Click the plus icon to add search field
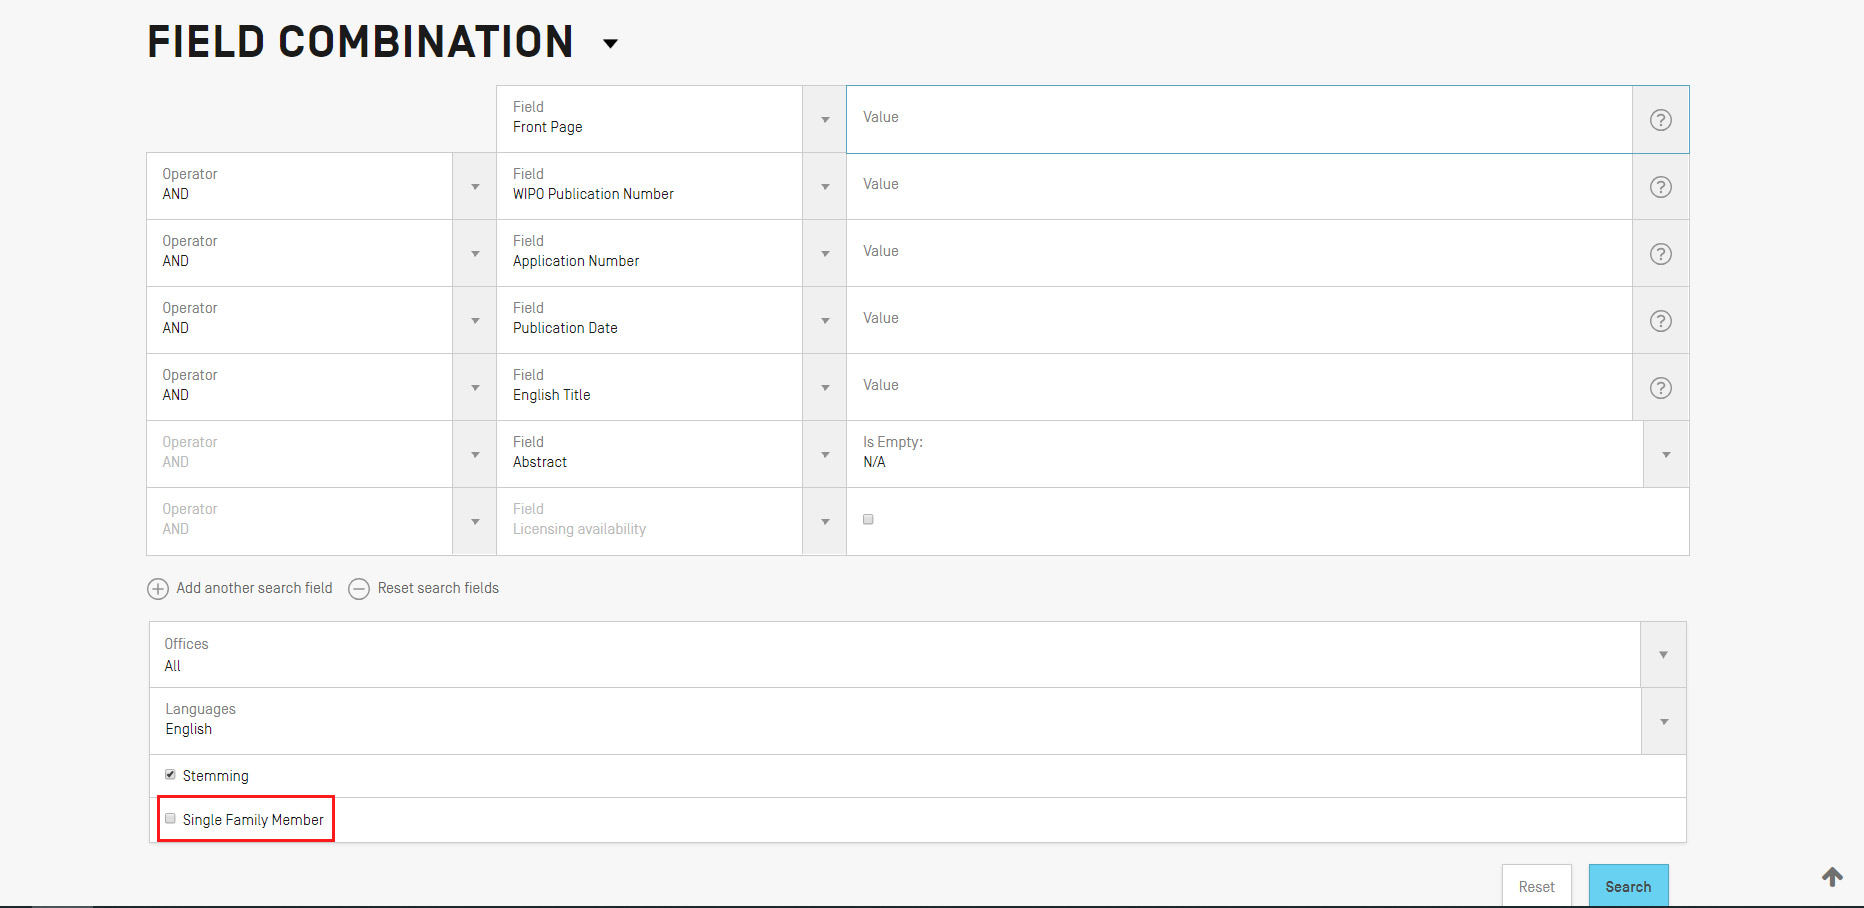The width and height of the screenshot is (1864, 908). (x=158, y=589)
